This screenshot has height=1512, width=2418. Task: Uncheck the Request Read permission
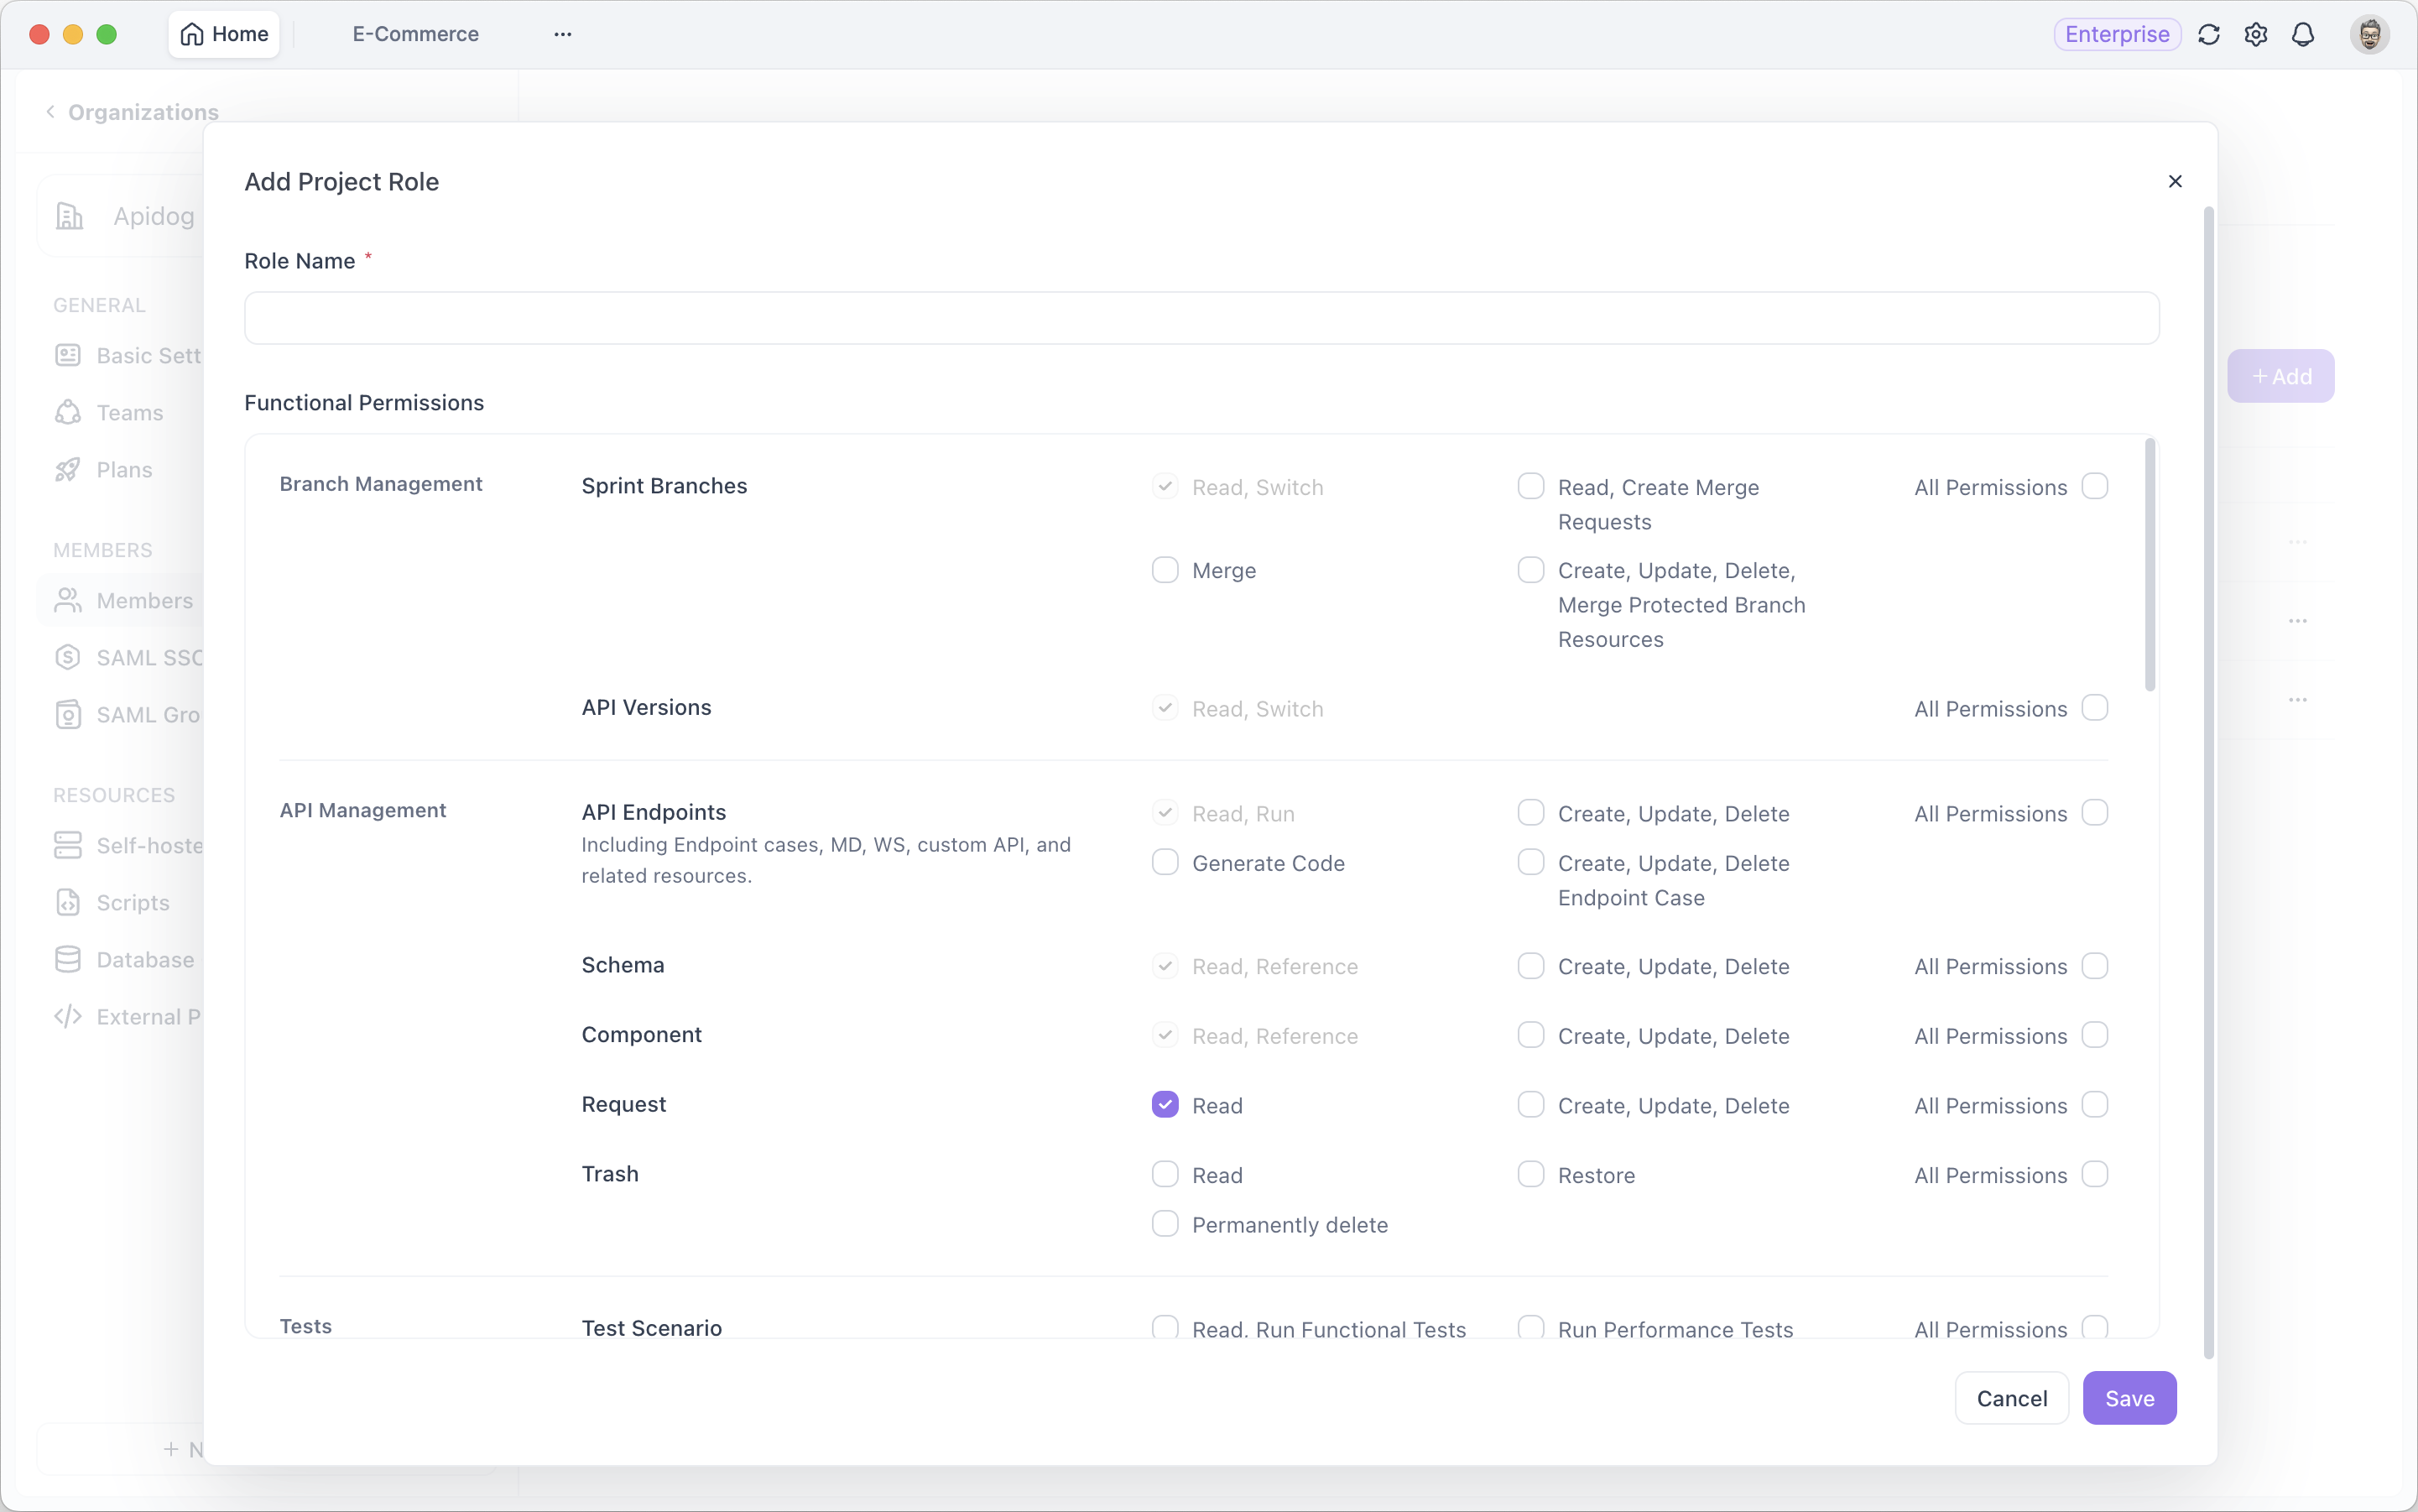click(x=1165, y=1105)
